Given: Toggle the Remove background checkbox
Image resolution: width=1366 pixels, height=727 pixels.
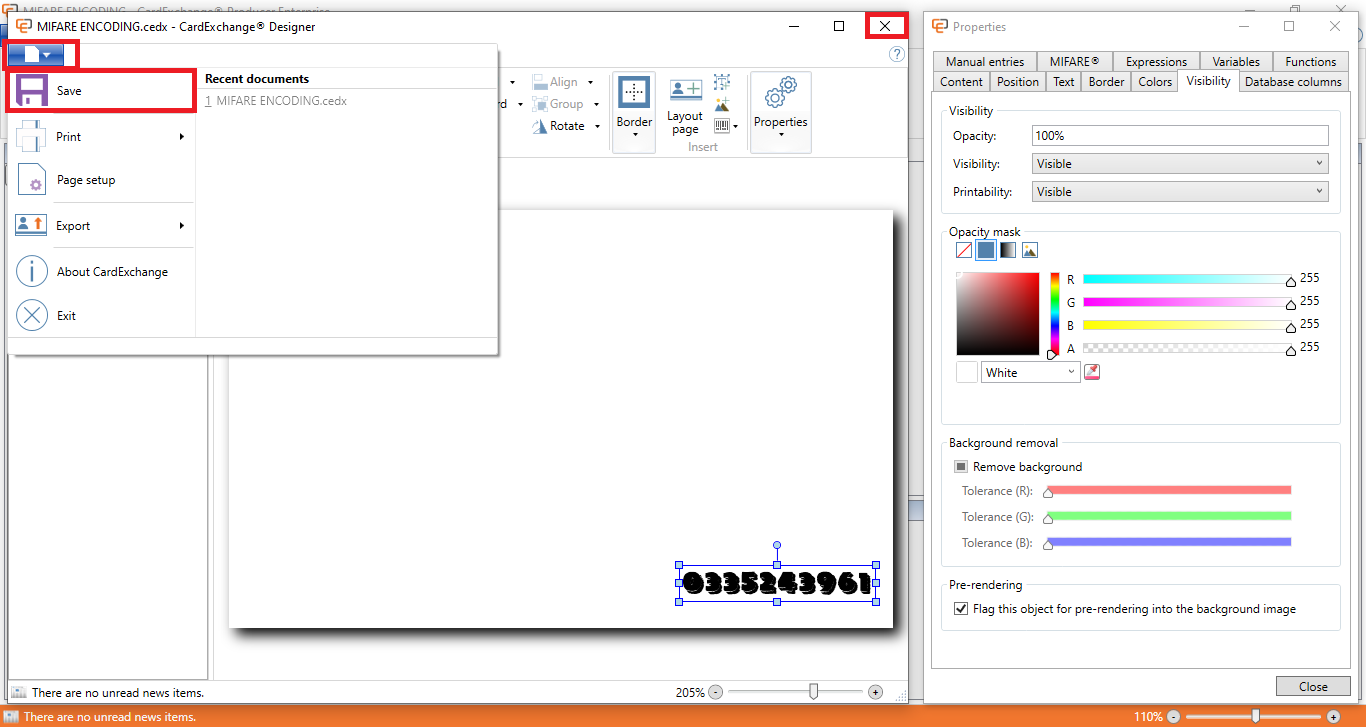Looking at the screenshot, I should coord(961,467).
